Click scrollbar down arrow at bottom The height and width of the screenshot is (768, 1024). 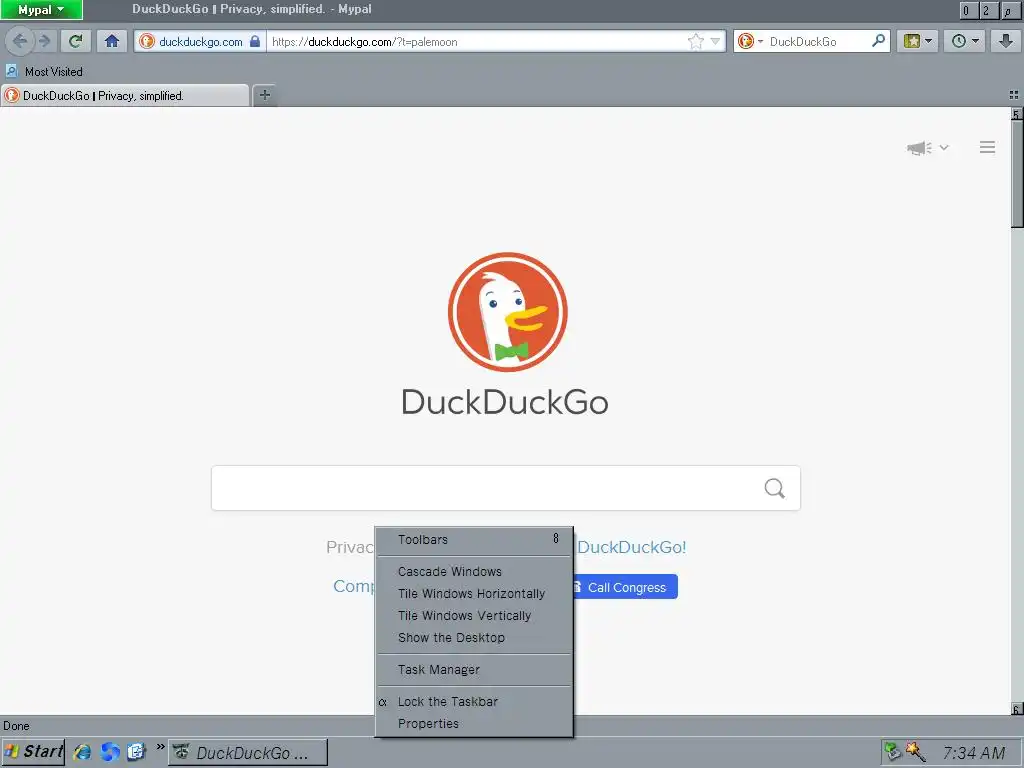point(1017,709)
